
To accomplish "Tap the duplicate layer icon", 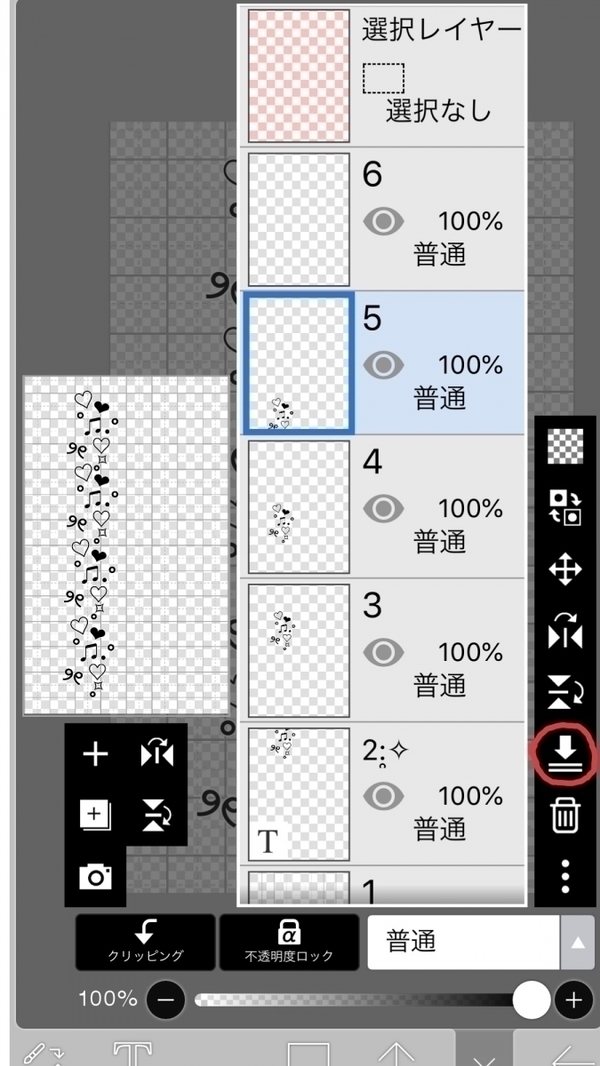I will (x=95, y=814).
